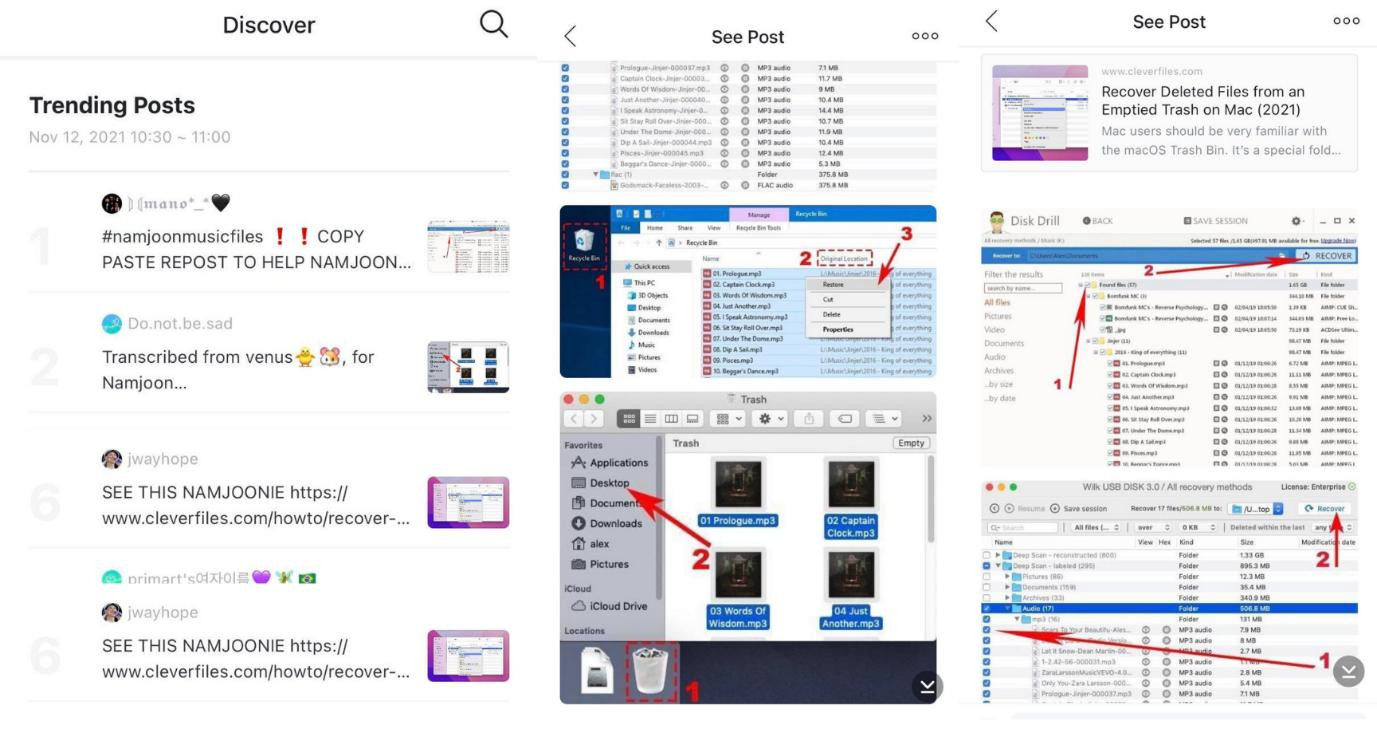Tap jwayhope's profile avatar
Viewport: 1377px width, 729px height.
point(112,459)
